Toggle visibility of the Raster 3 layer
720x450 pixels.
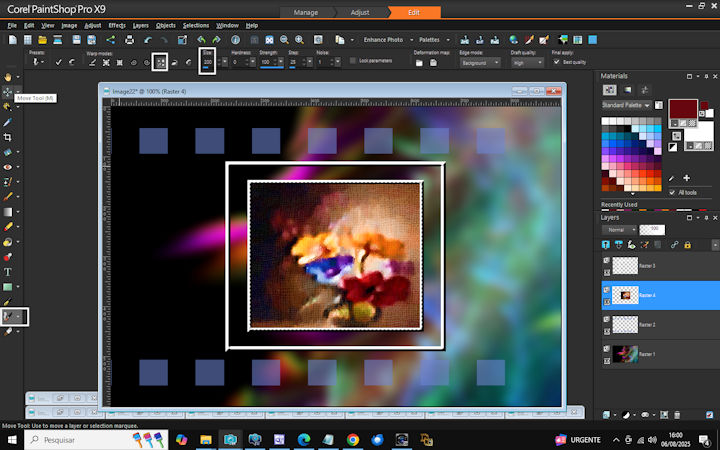(607, 261)
